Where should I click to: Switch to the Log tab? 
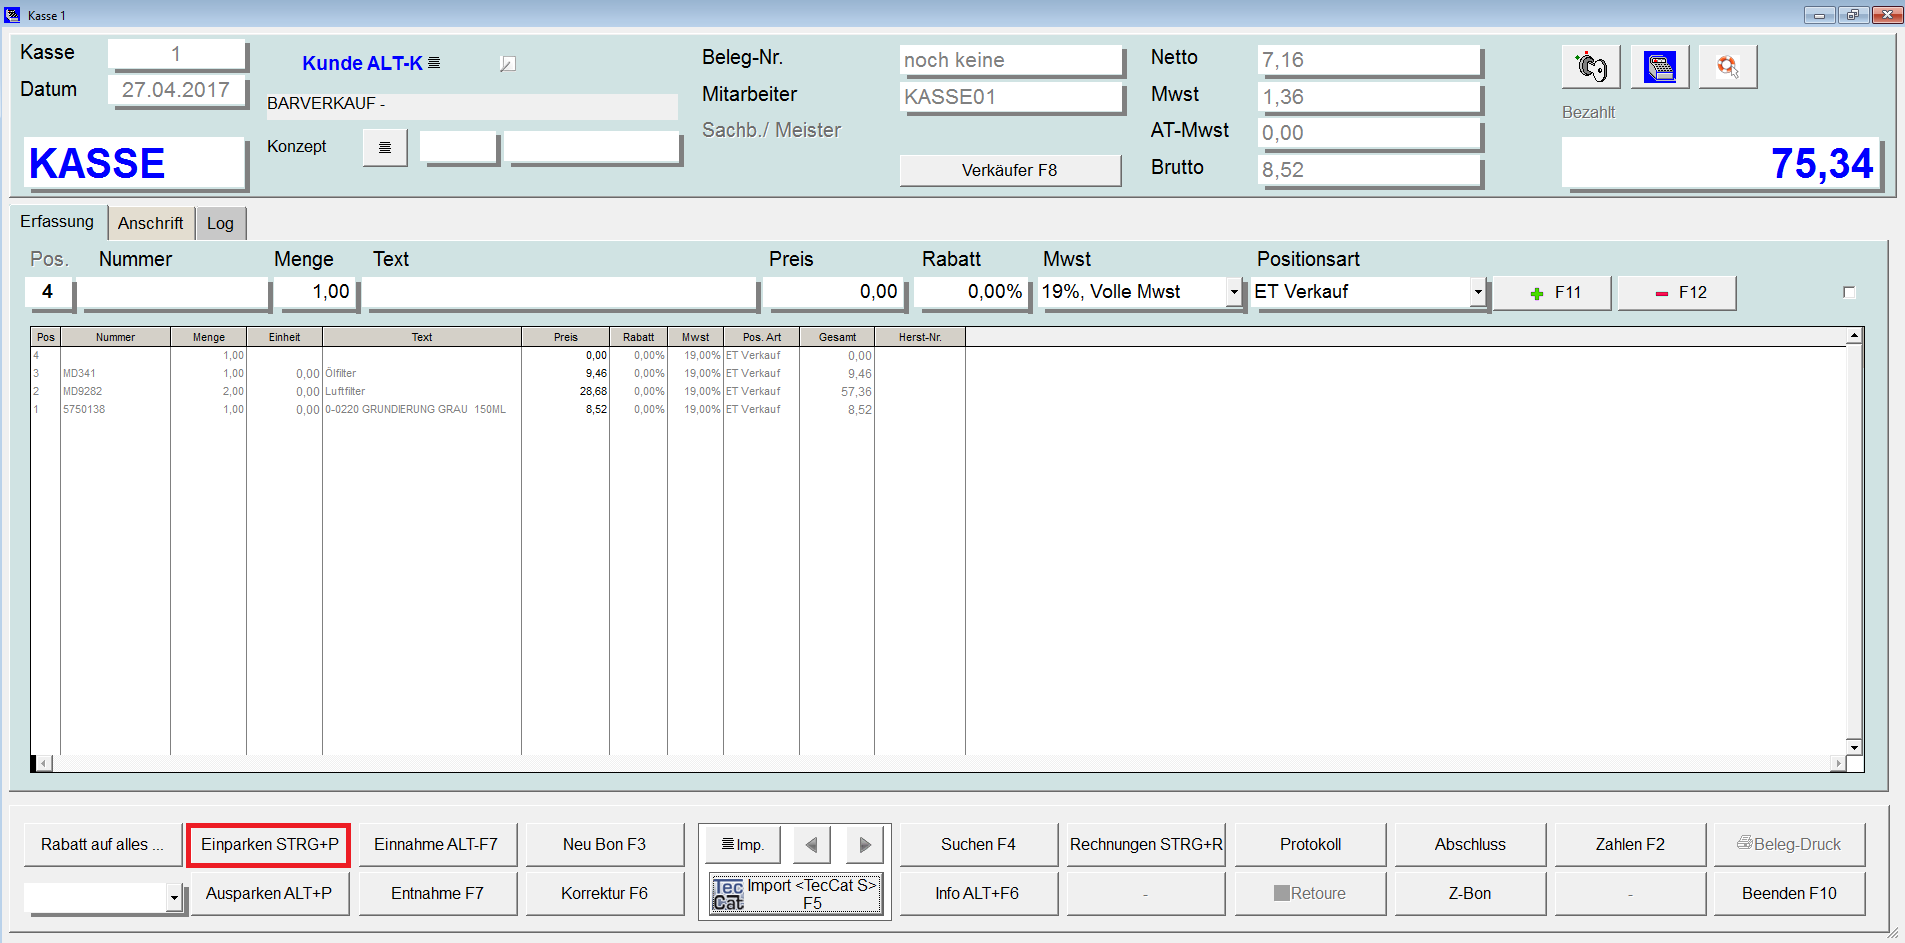click(220, 224)
